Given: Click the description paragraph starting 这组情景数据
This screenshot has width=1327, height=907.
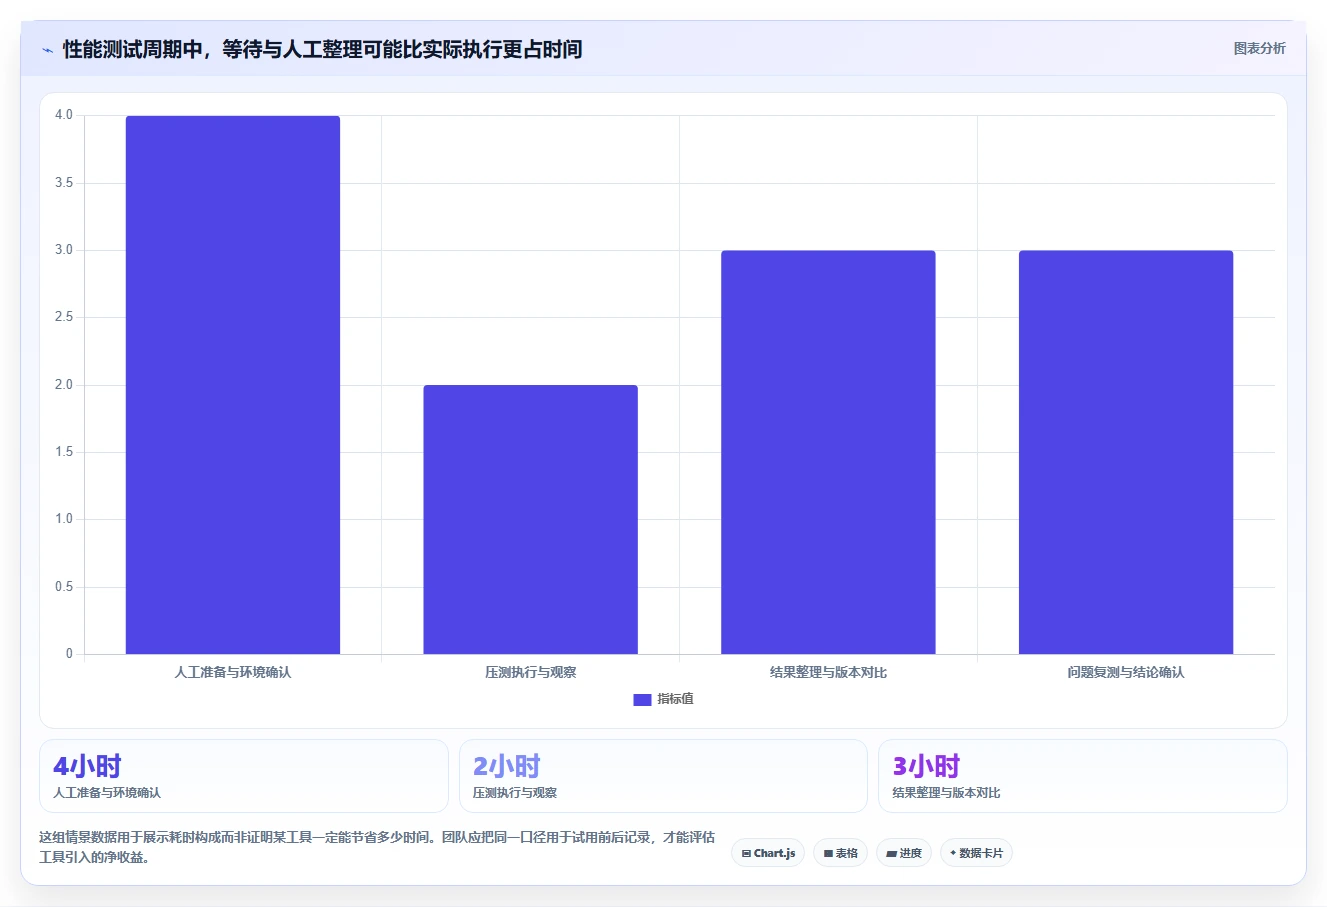Looking at the screenshot, I should [377, 847].
